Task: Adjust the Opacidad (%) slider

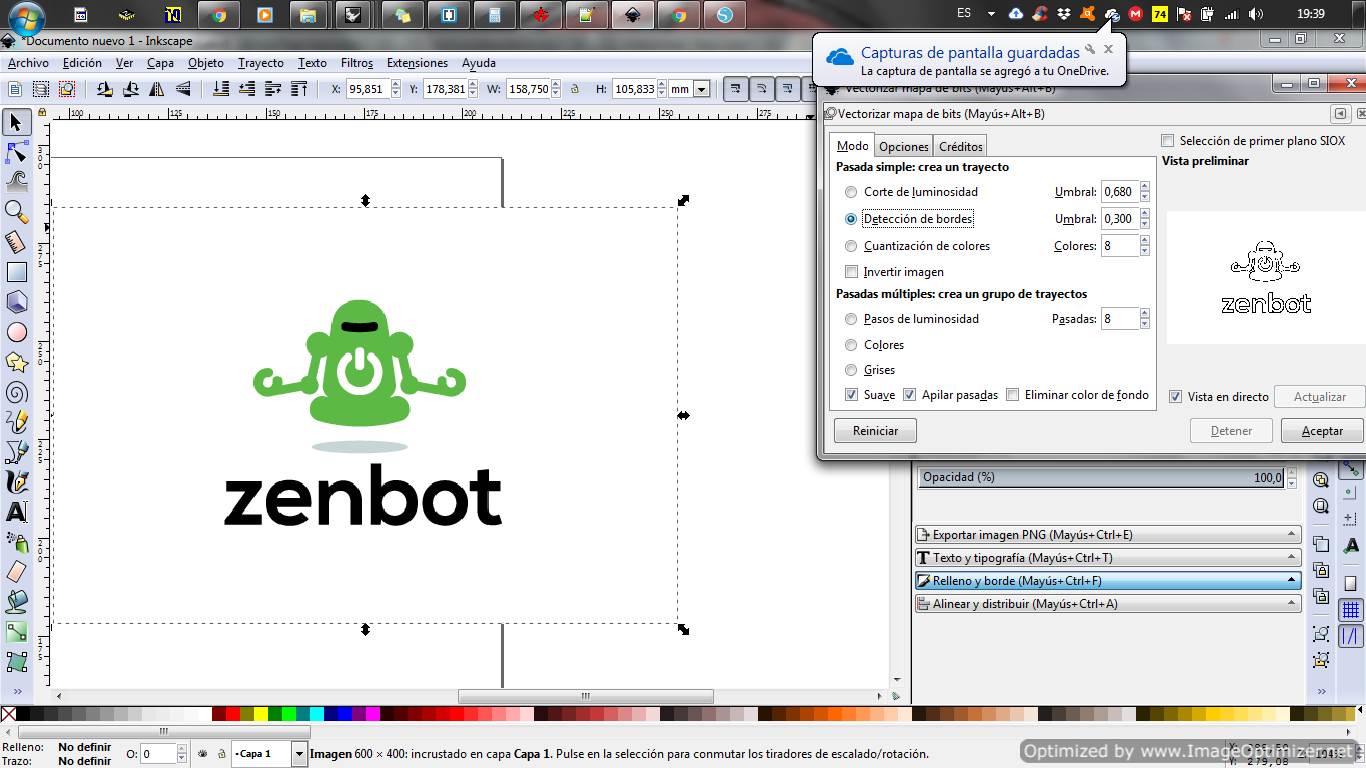Action: click(x=1101, y=478)
